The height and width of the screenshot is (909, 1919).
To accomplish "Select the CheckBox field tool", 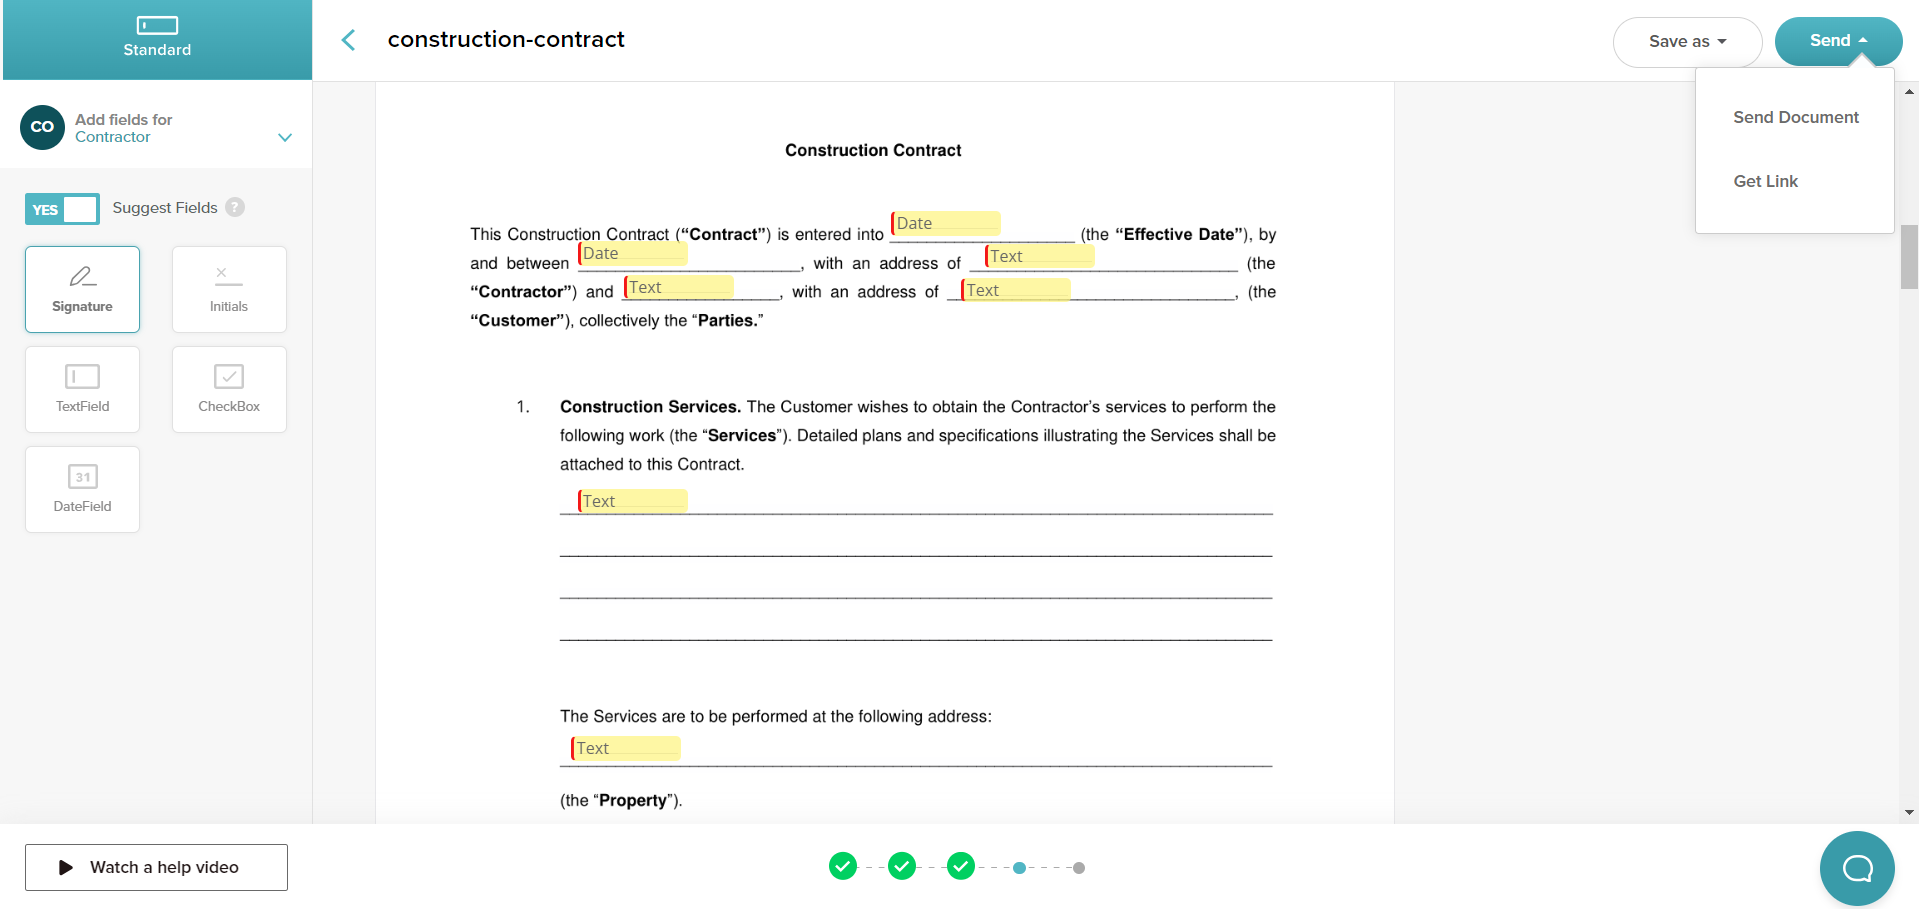I will coord(229,389).
